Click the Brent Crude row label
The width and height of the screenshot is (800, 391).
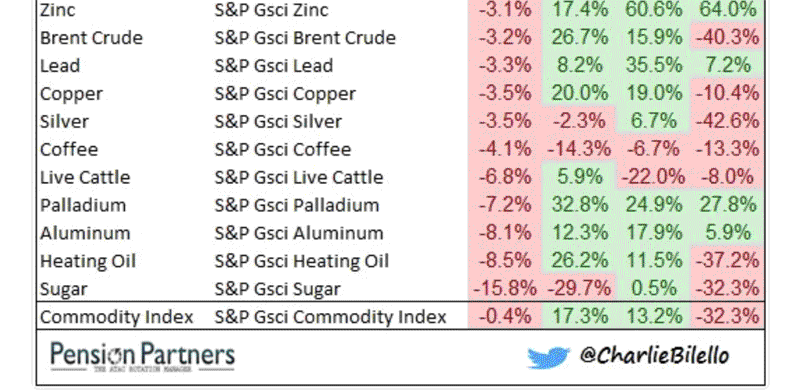[x=91, y=38]
